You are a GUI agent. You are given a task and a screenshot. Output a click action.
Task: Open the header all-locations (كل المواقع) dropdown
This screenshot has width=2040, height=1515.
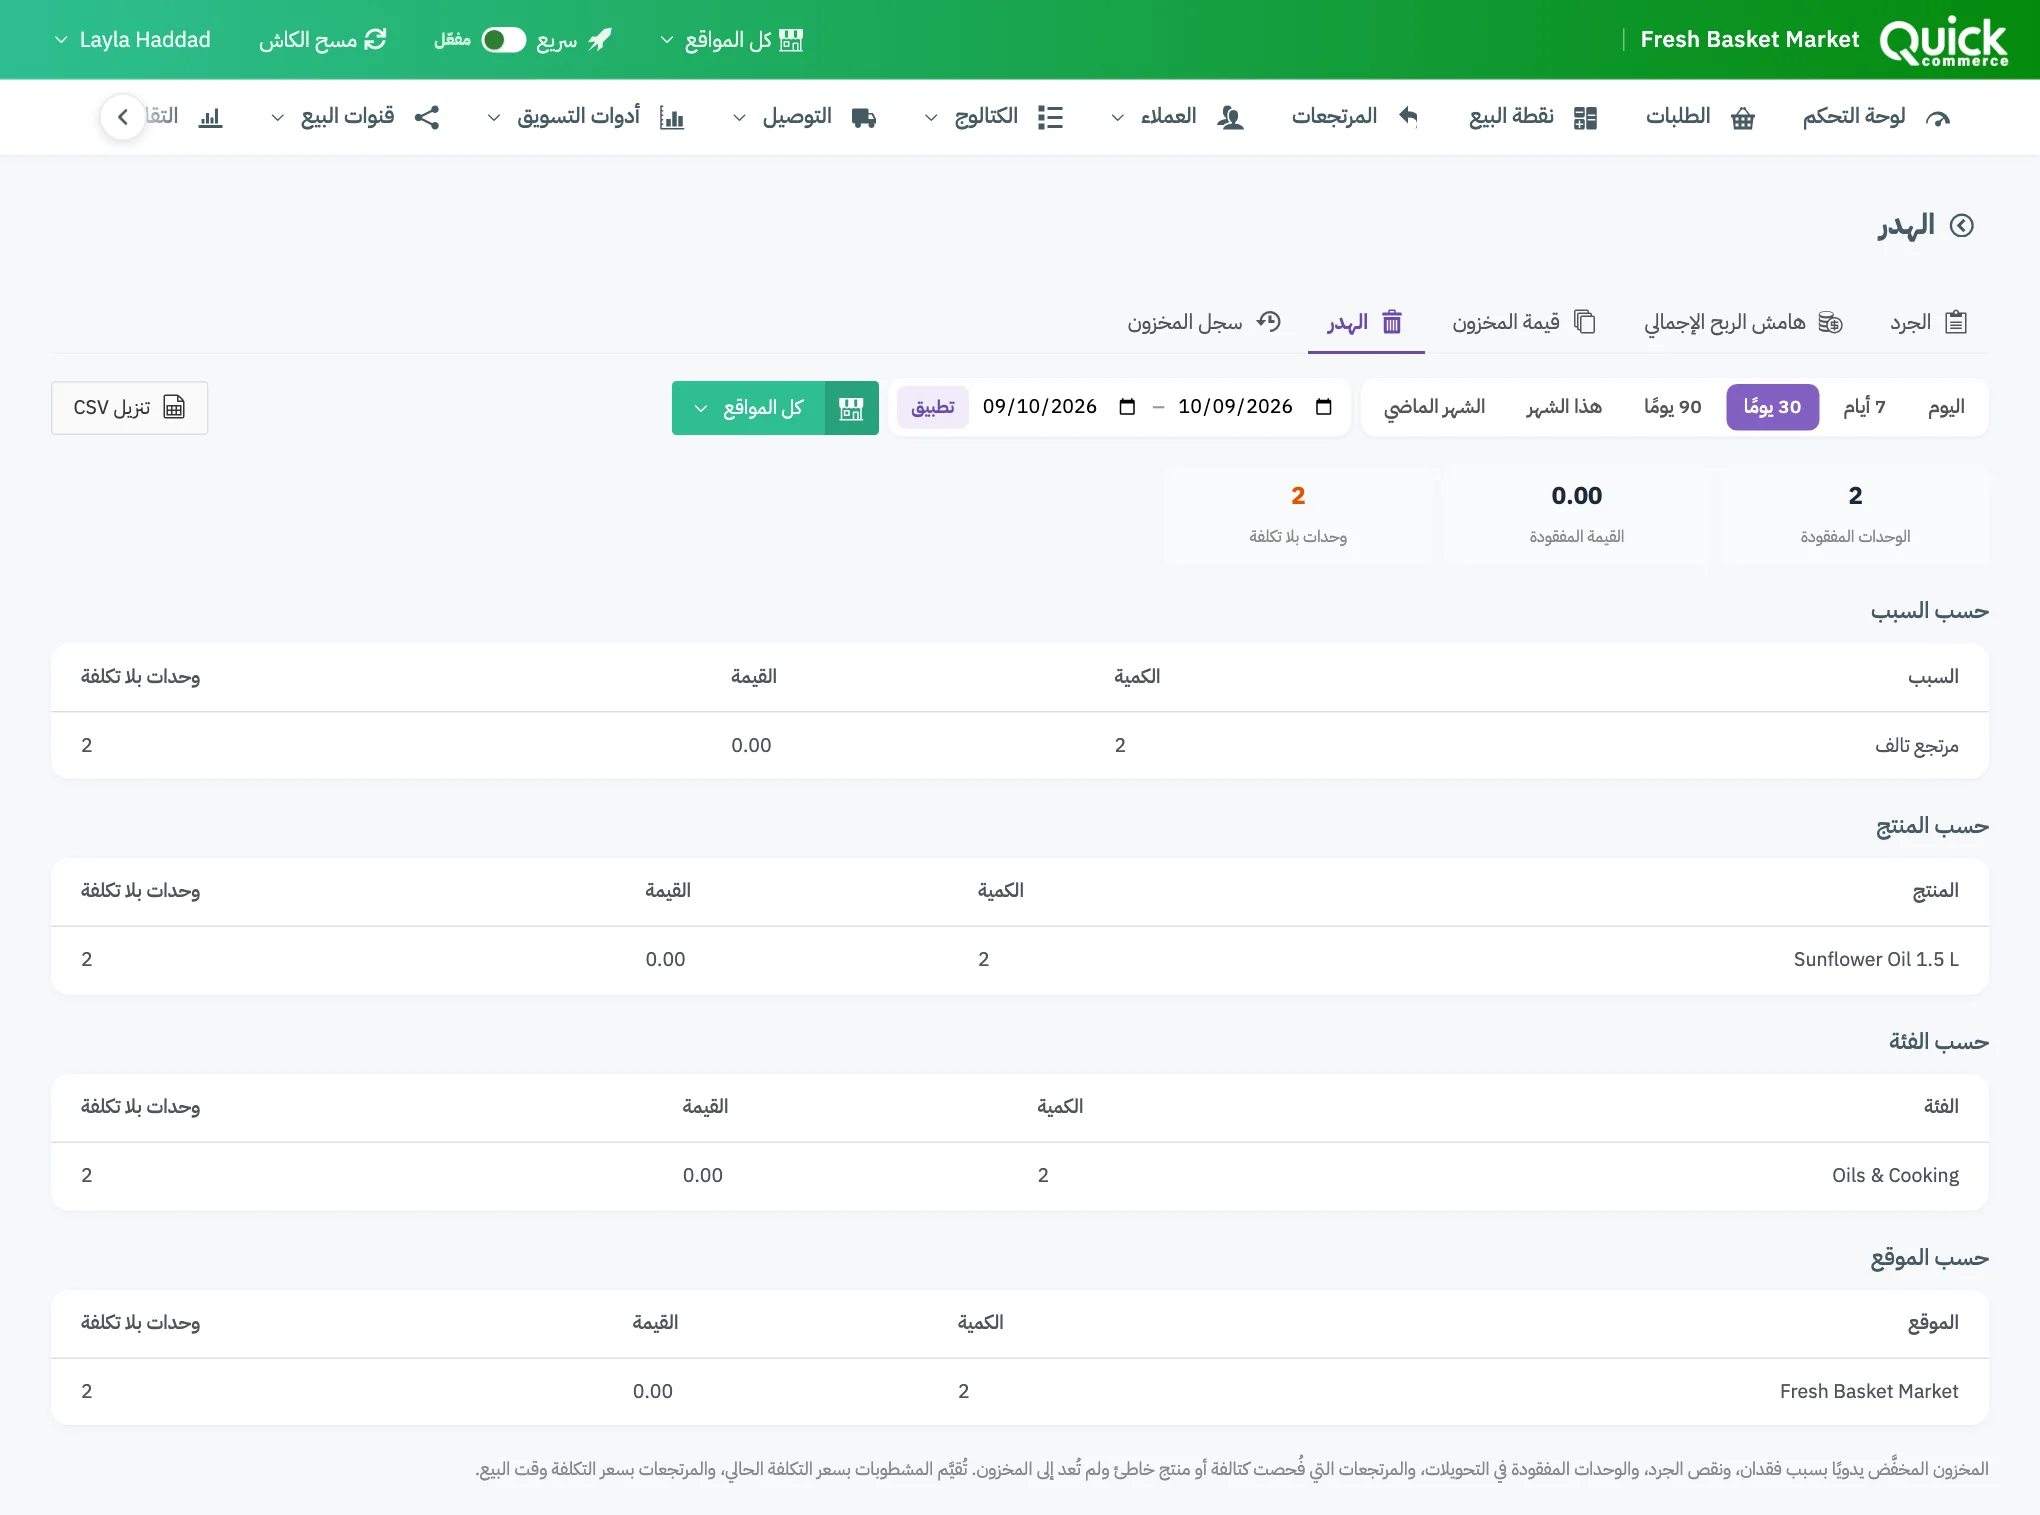point(732,40)
